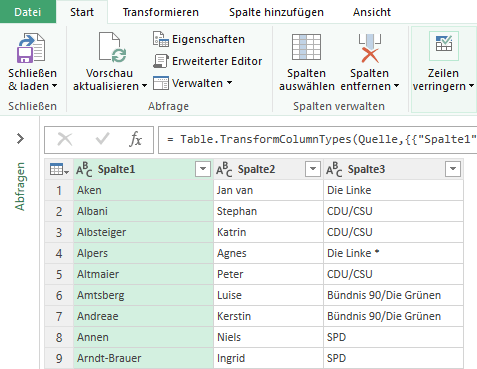Click the Spalten entfernen icon

370,48
